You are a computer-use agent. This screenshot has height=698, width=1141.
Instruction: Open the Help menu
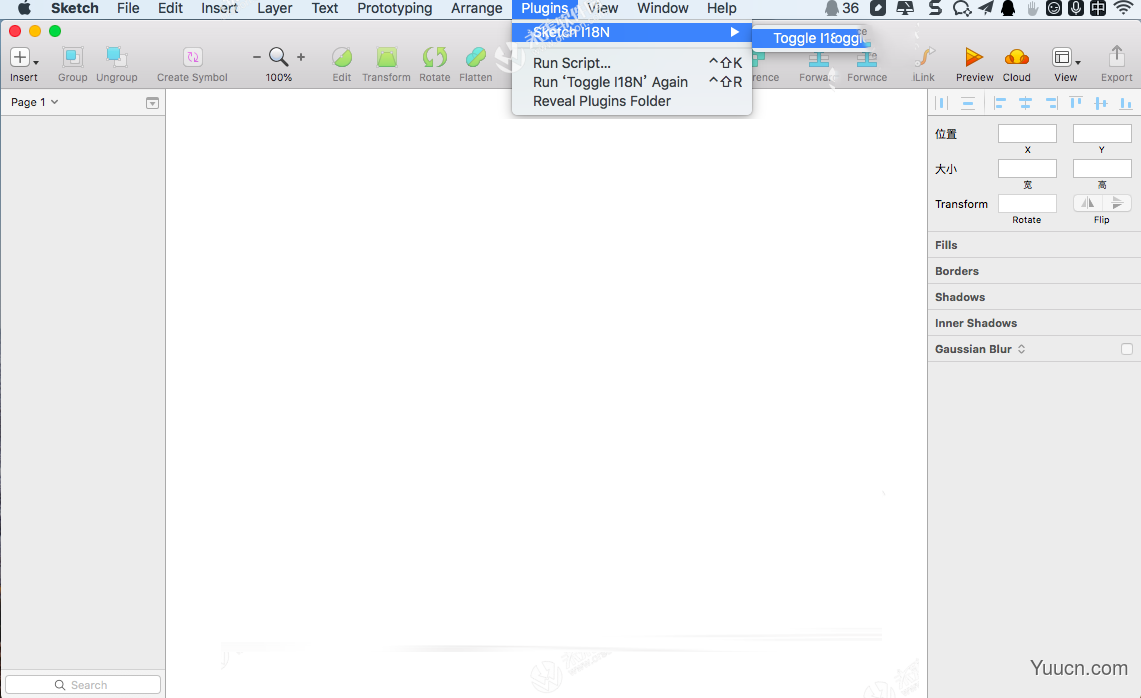tap(722, 9)
